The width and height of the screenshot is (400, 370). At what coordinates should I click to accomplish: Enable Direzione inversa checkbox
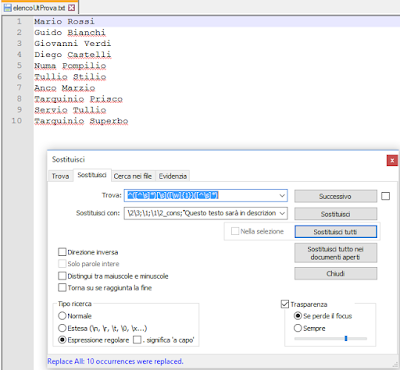click(x=62, y=252)
